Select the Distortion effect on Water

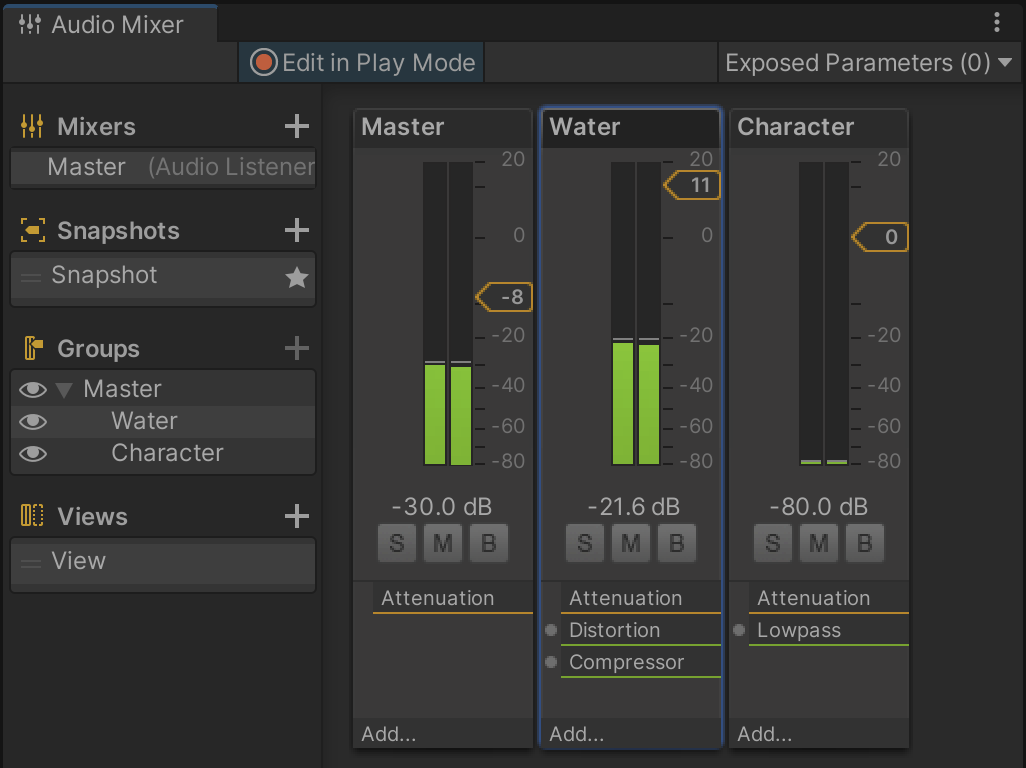pyautogui.click(x=614, y=630)
